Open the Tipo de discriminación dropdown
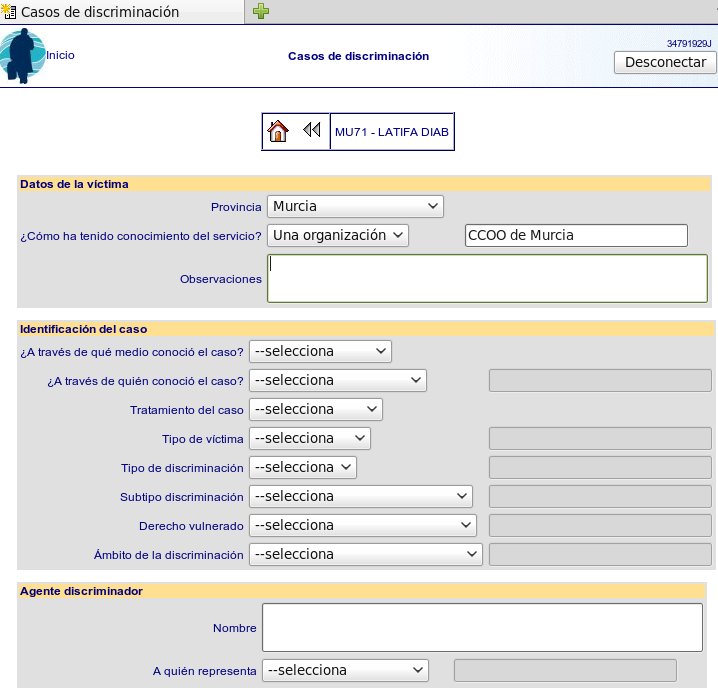 tap(303, 467)
